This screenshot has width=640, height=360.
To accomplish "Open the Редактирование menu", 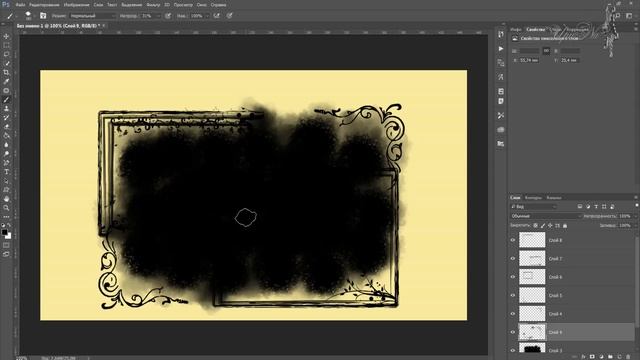I will (x=44, y=5).
